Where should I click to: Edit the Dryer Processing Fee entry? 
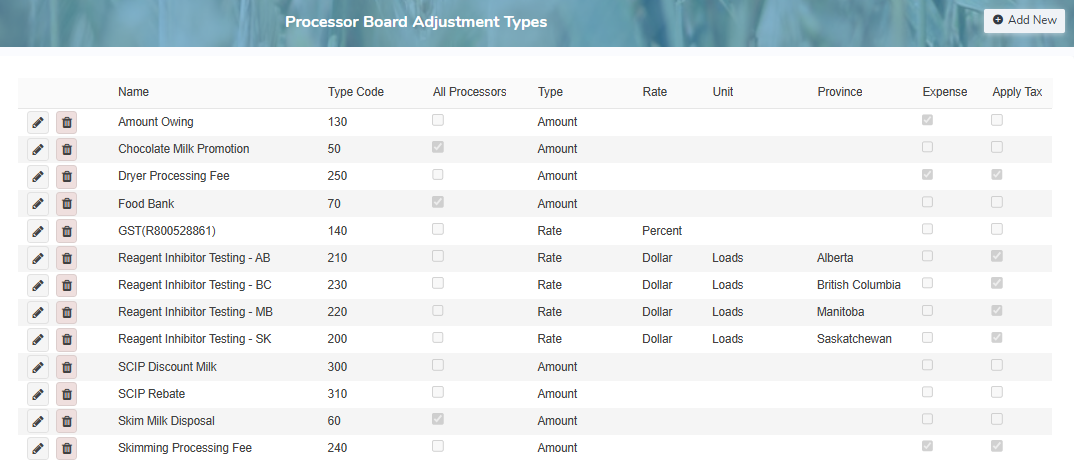[37, 176]
